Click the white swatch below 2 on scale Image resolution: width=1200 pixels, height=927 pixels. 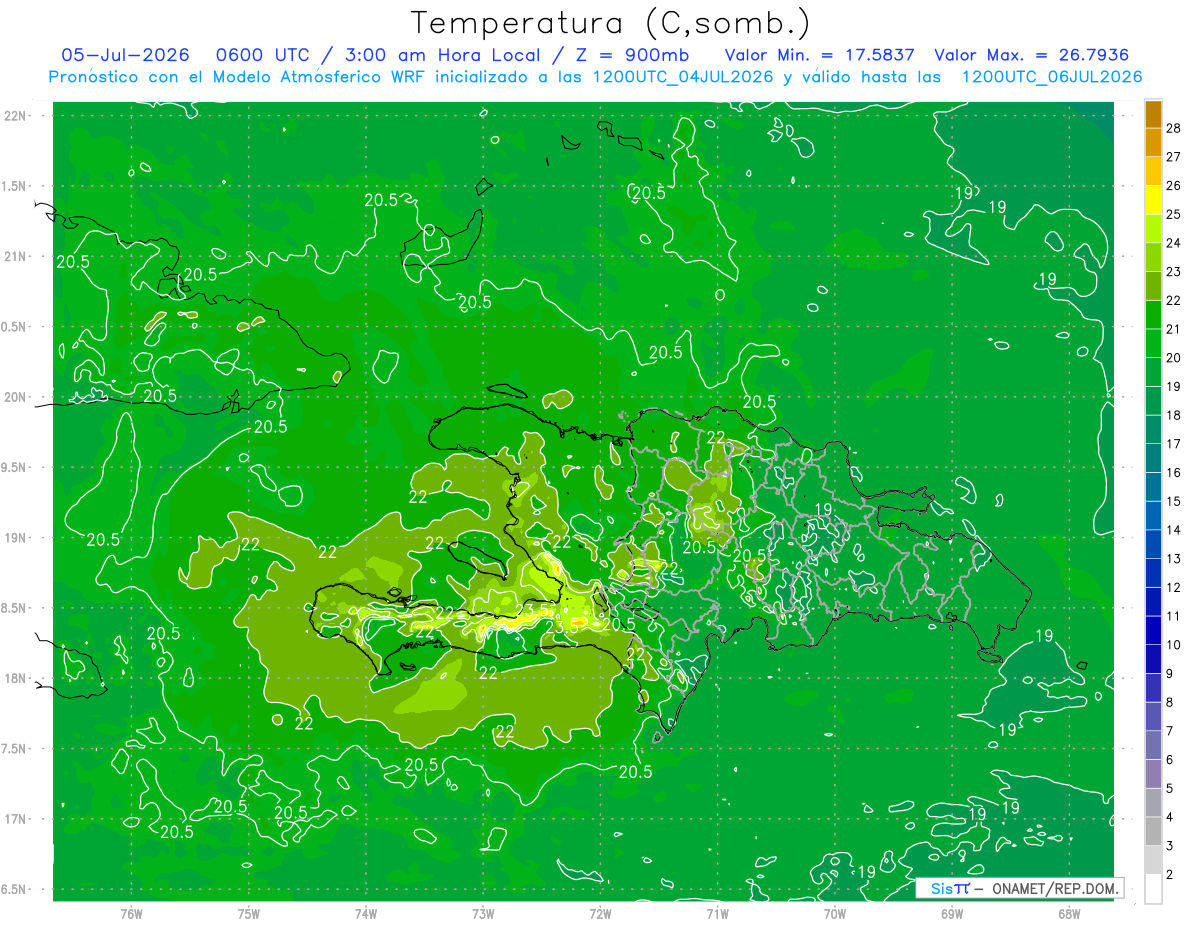[1153, 889]
